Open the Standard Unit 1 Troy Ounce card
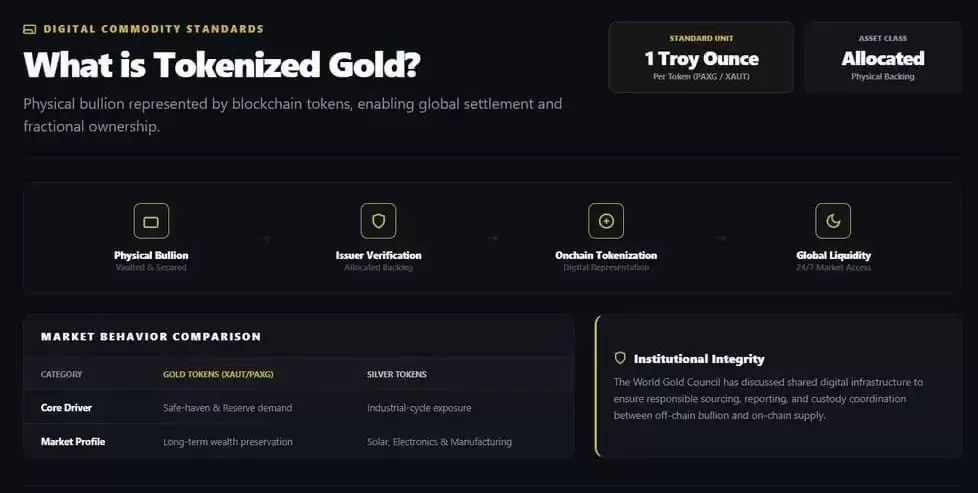 pos(701,57)
